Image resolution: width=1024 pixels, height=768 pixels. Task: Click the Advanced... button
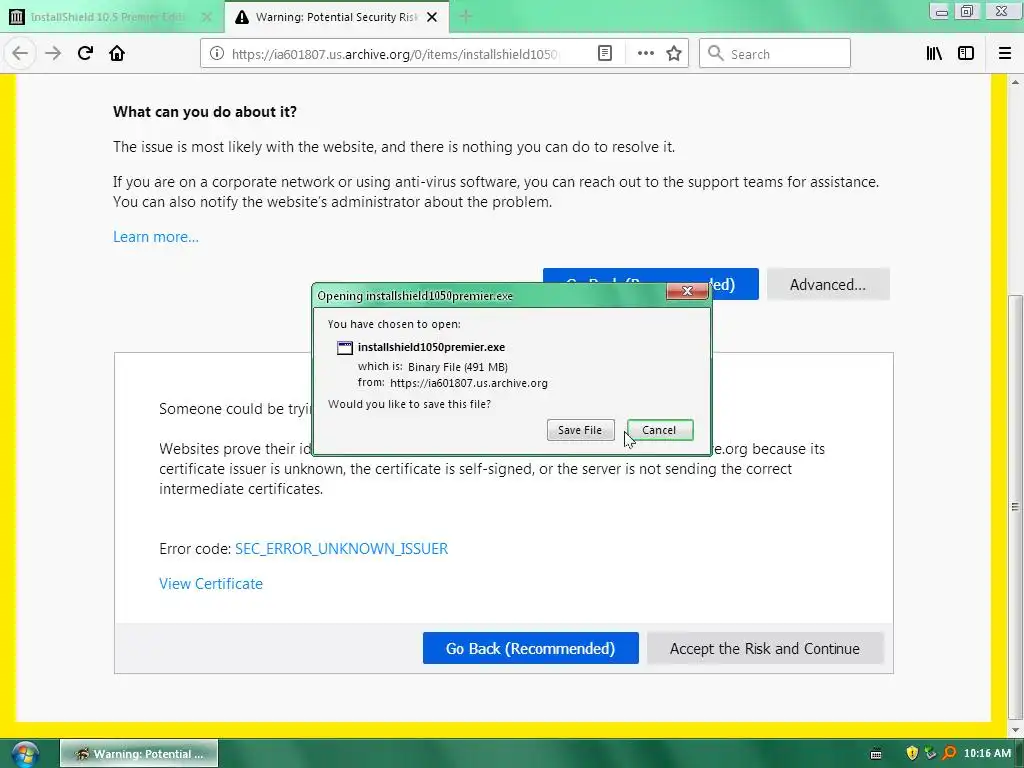[x=827, y=285]
